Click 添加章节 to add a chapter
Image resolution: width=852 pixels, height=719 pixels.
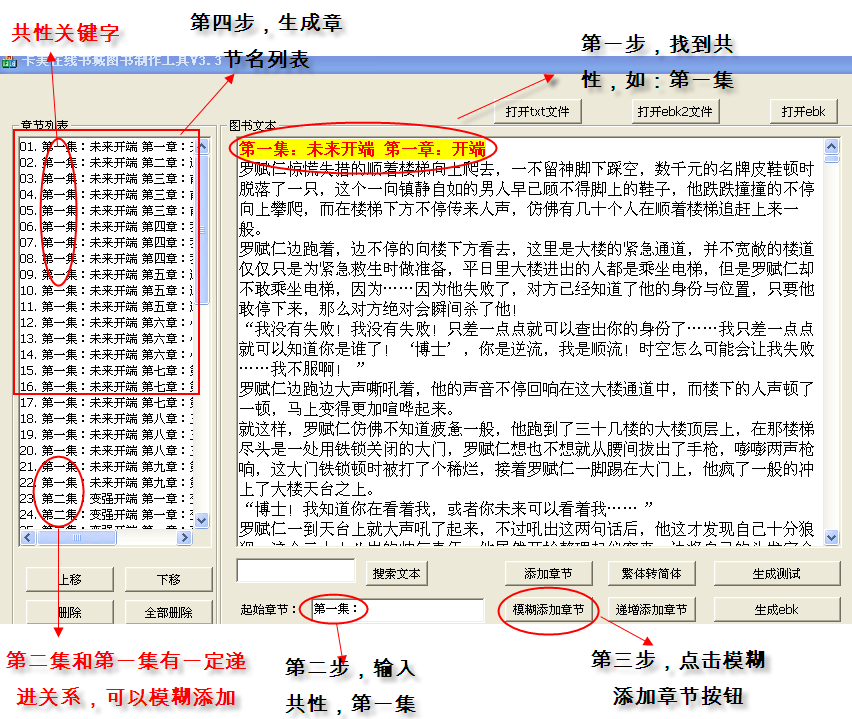[547, 574]
